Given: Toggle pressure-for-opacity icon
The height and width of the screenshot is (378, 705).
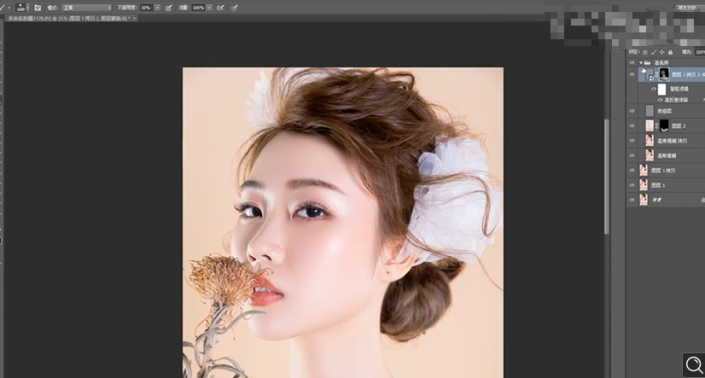Looking at the screenshot, I should (x=169, y=8).
